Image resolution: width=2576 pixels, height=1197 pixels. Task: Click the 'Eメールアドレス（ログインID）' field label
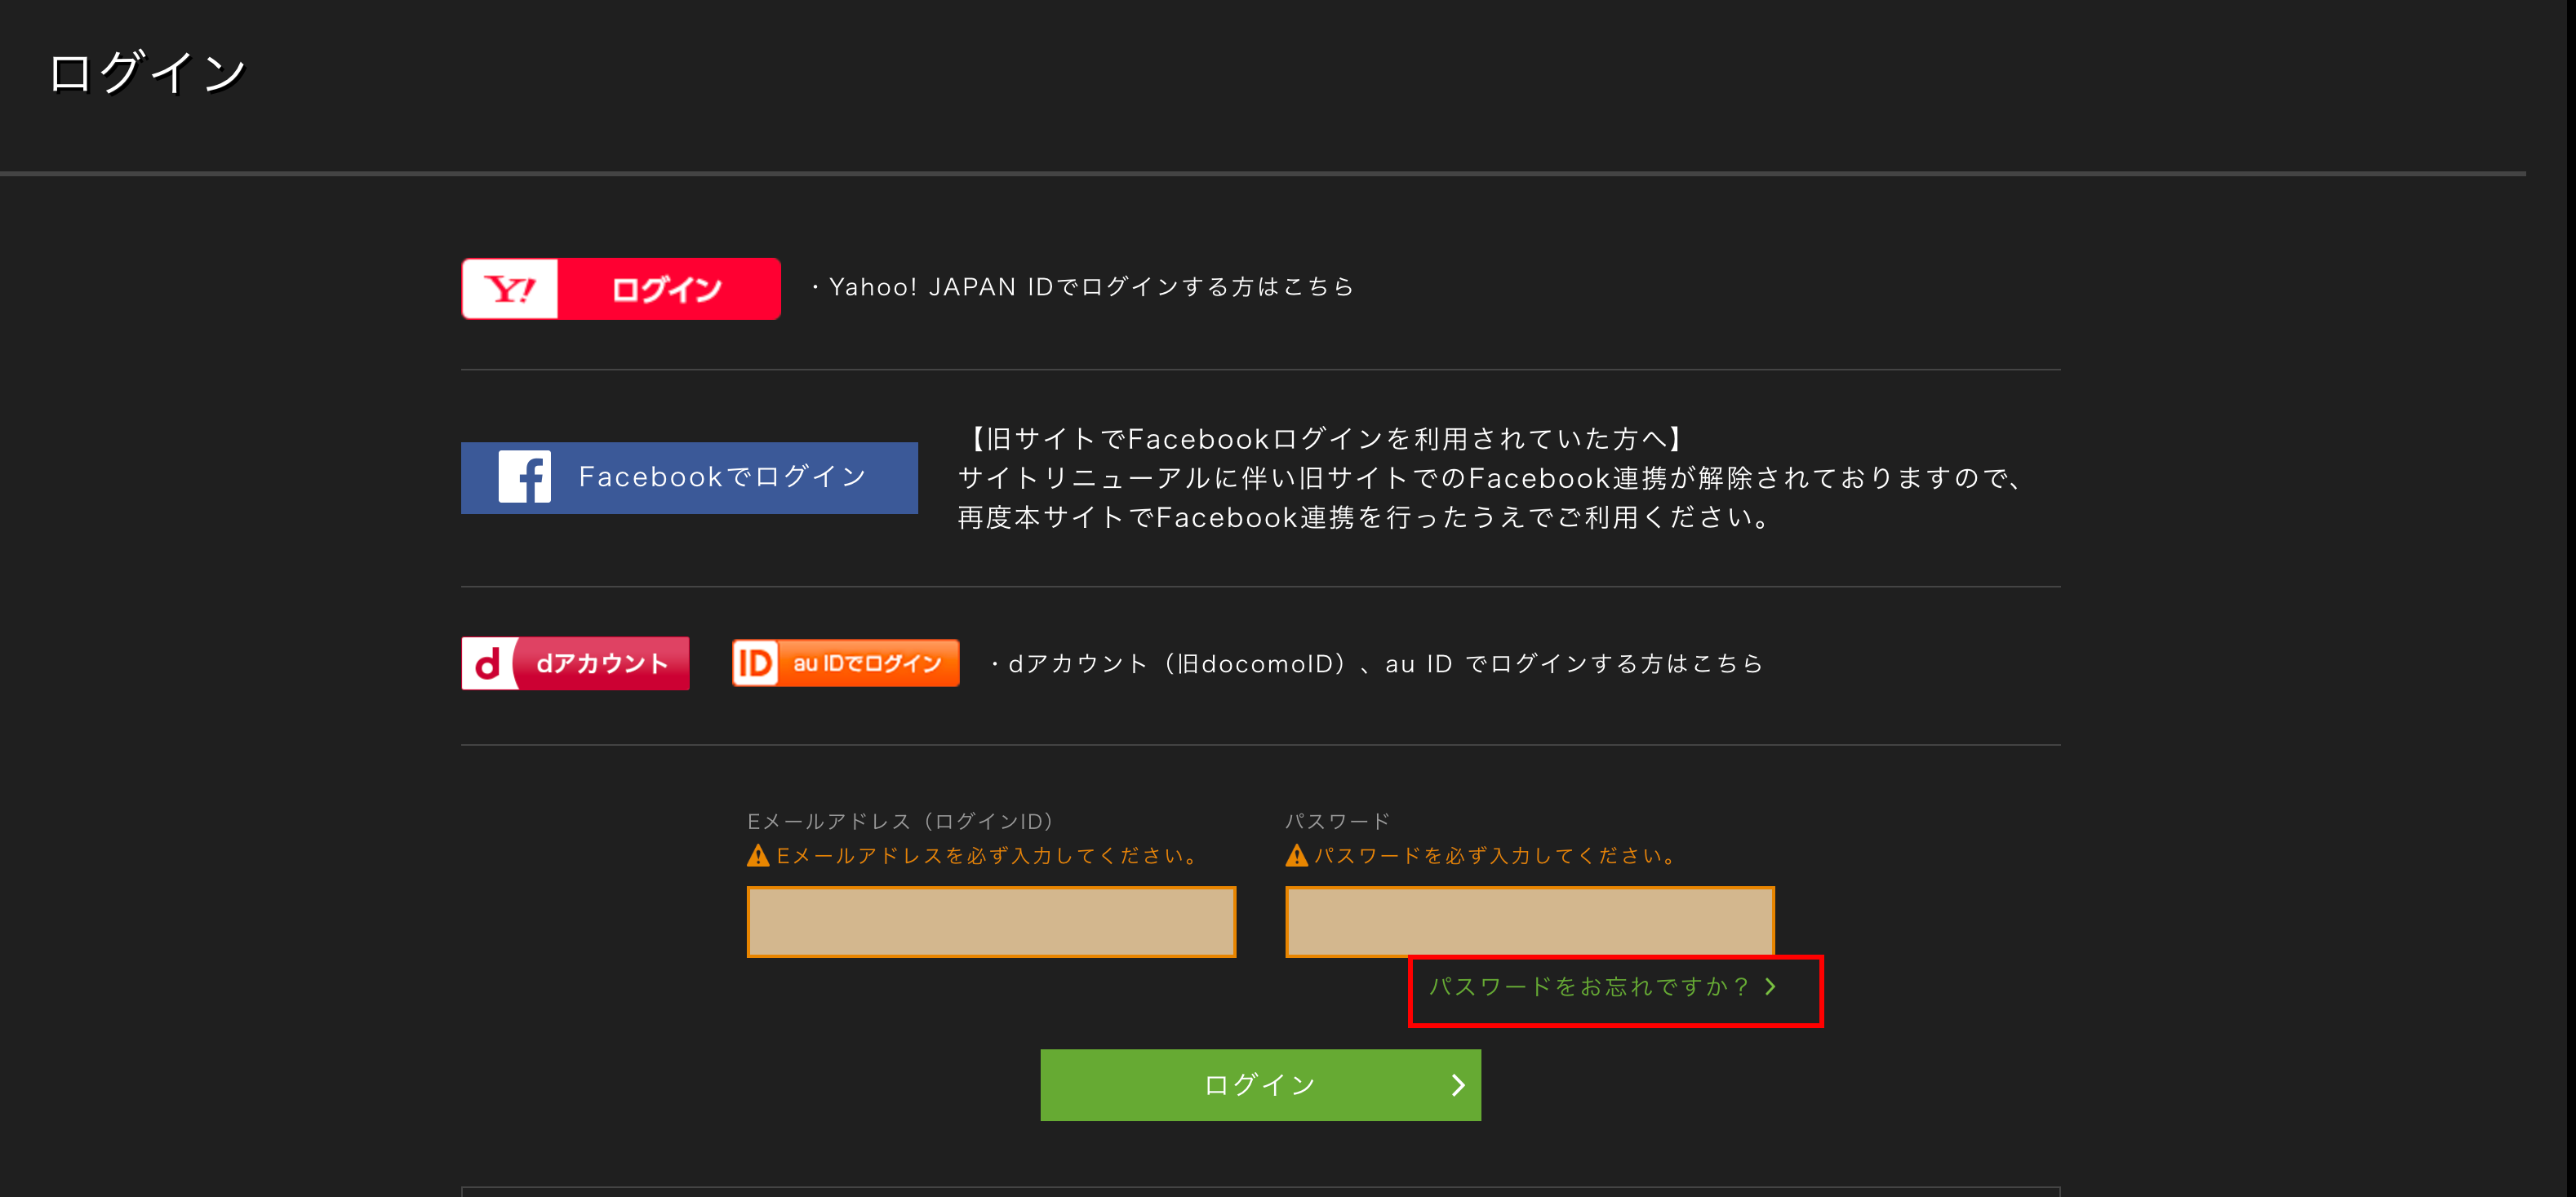click(x=901, y=821)
